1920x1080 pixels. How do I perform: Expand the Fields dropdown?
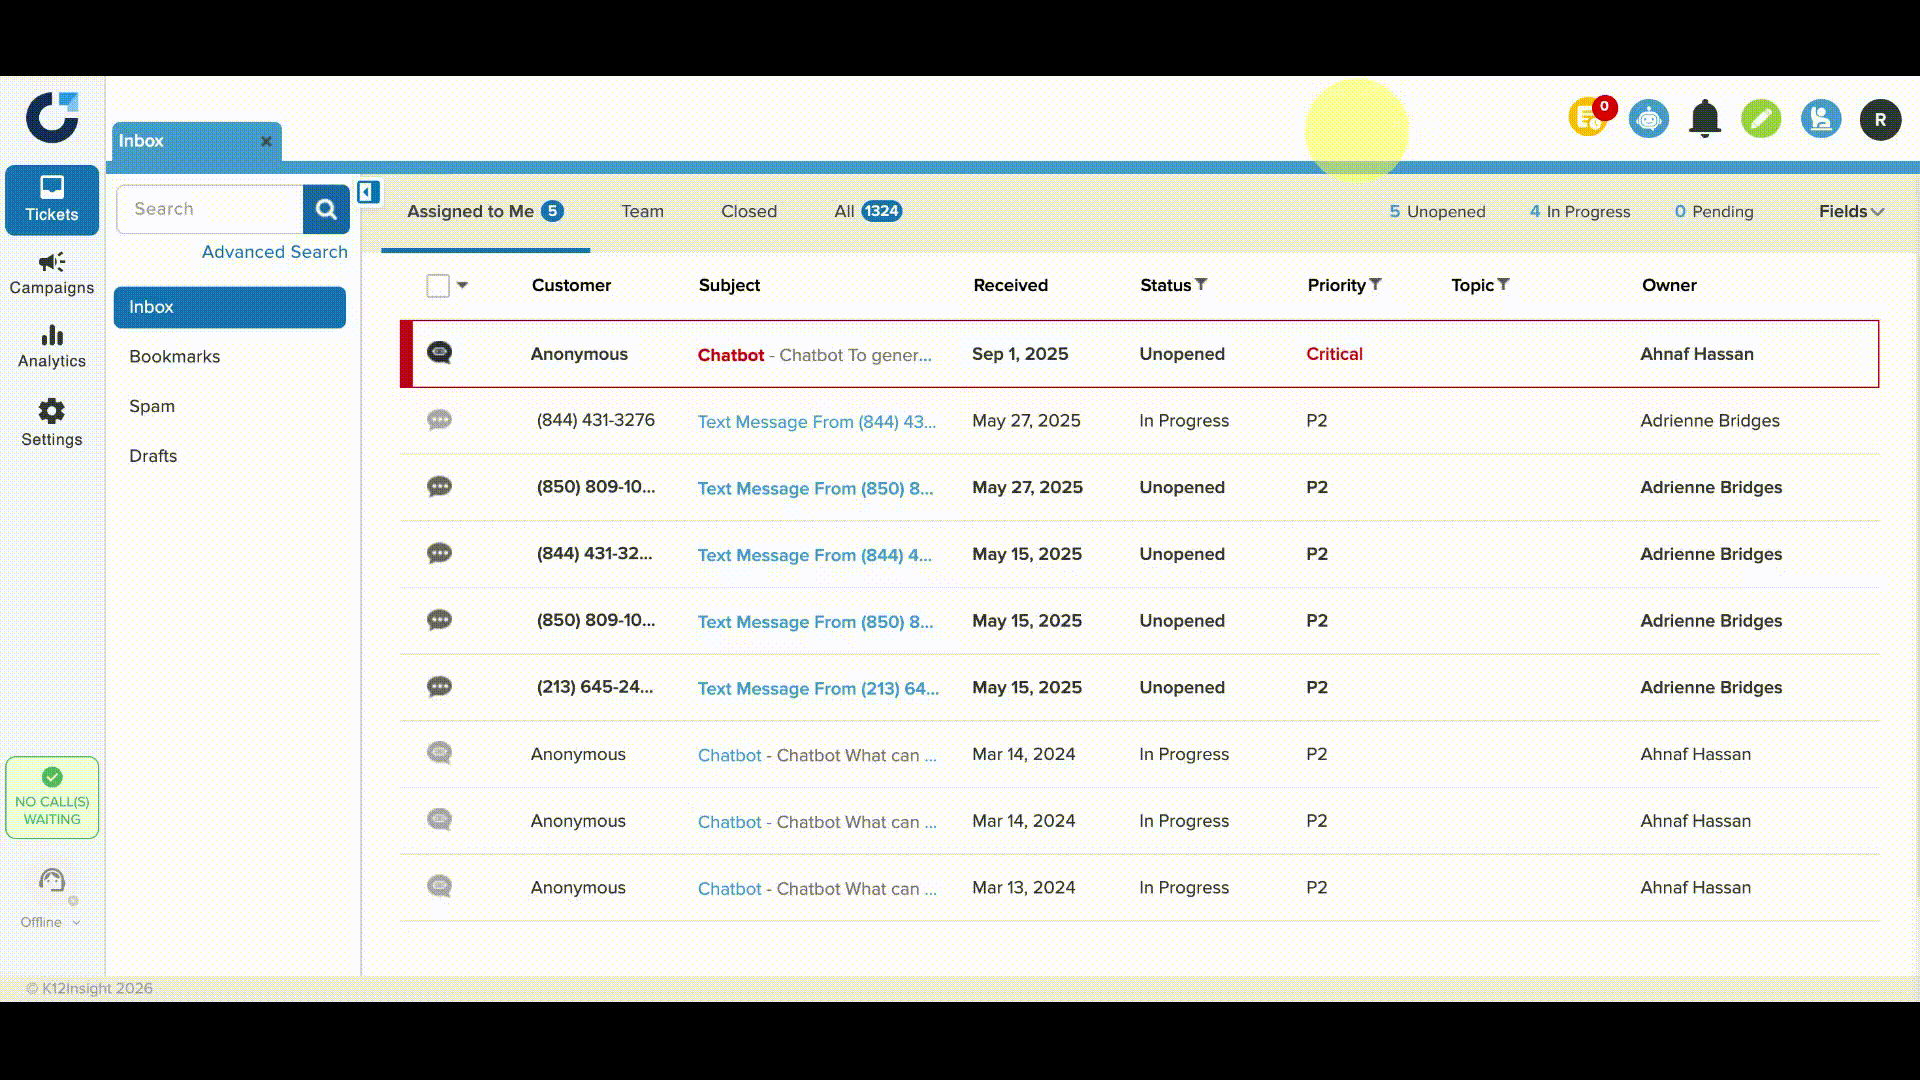click(1850, 212)
